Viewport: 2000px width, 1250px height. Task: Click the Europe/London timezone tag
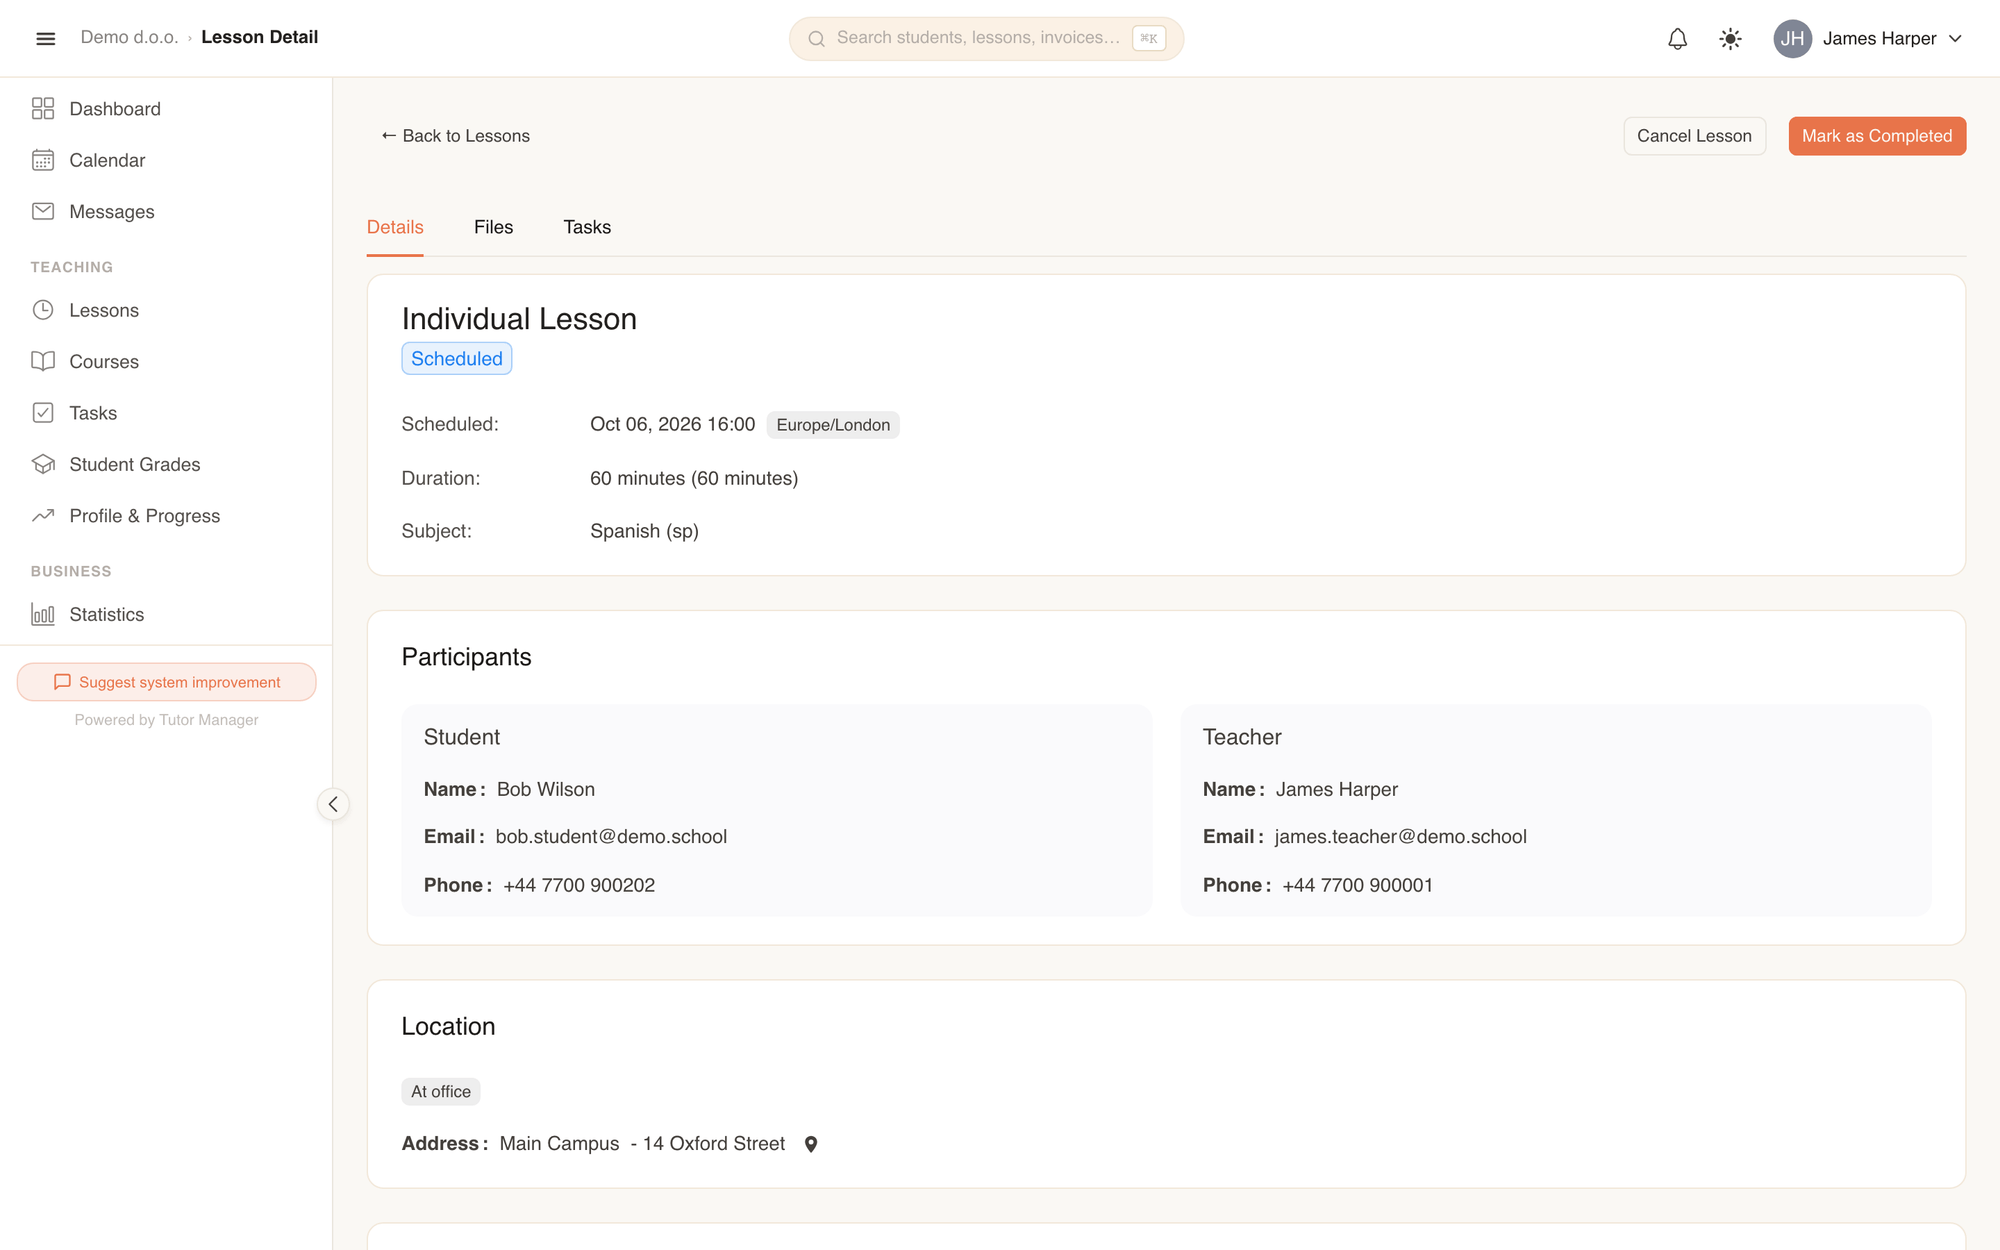(x=833, y=425)
